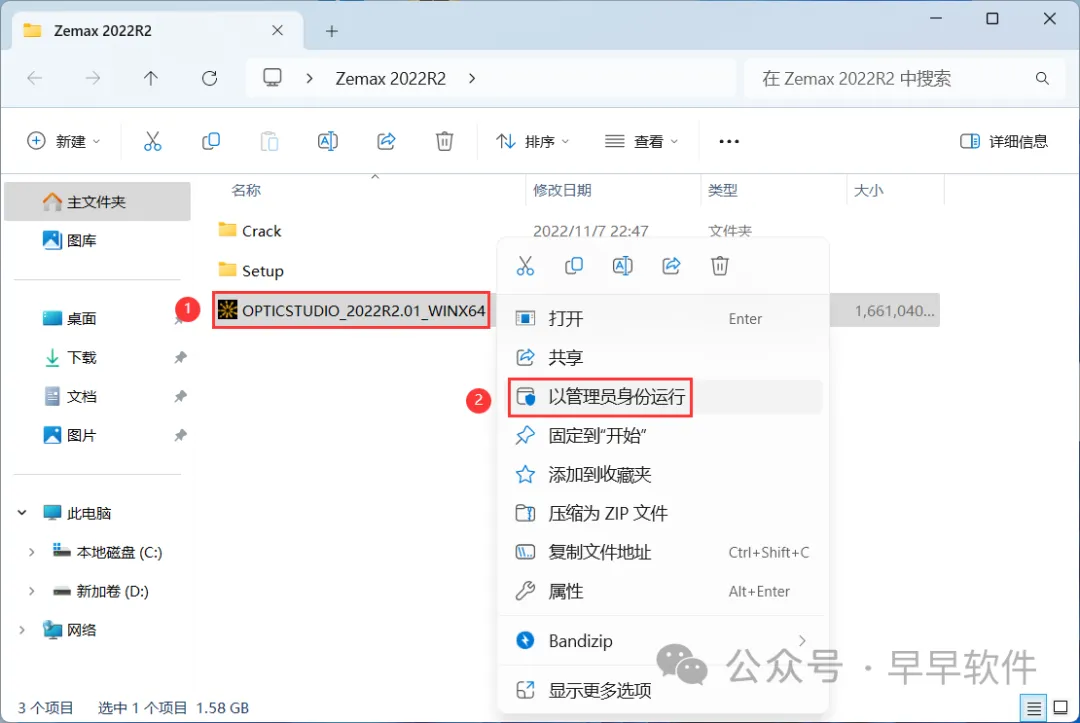Image resolution: width=1080 pixels, height=723 pixels.
Task: Click the Share icon atop the context menu
Action: [672, 266]
